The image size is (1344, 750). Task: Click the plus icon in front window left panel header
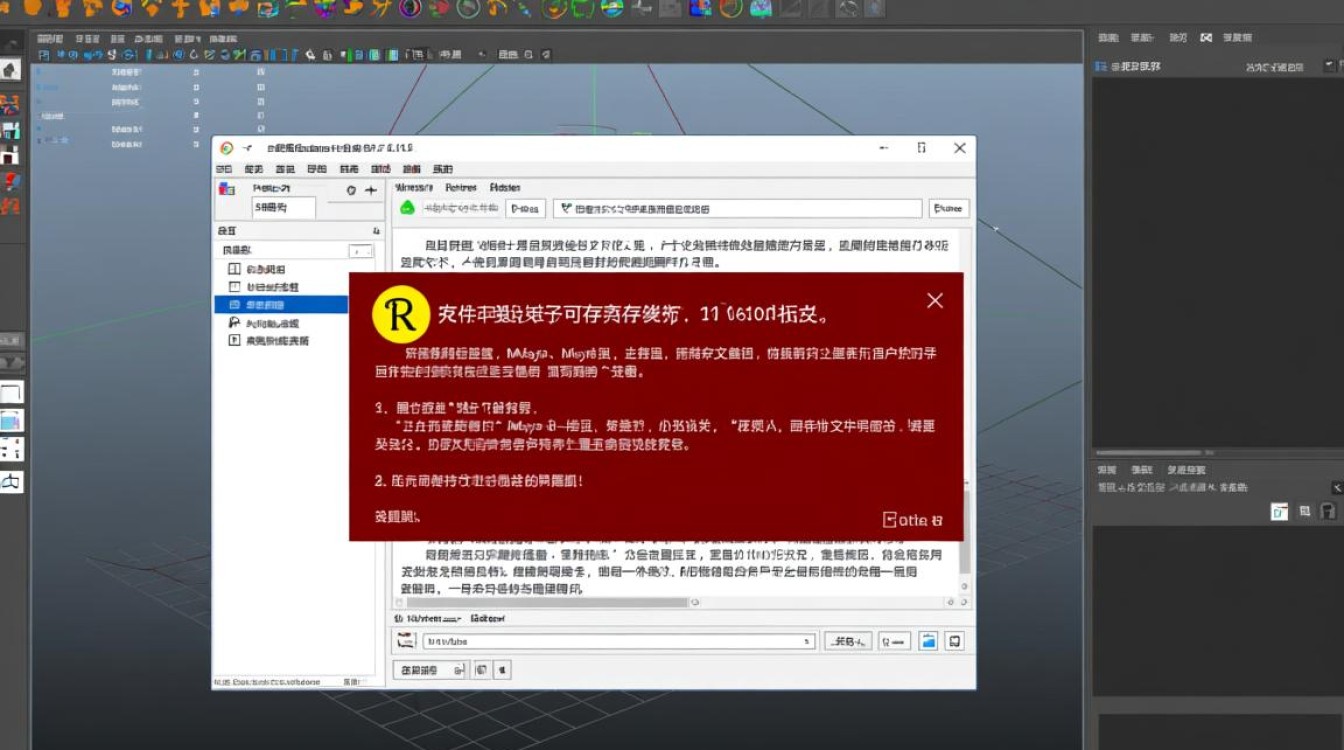(x=371, y=190)
